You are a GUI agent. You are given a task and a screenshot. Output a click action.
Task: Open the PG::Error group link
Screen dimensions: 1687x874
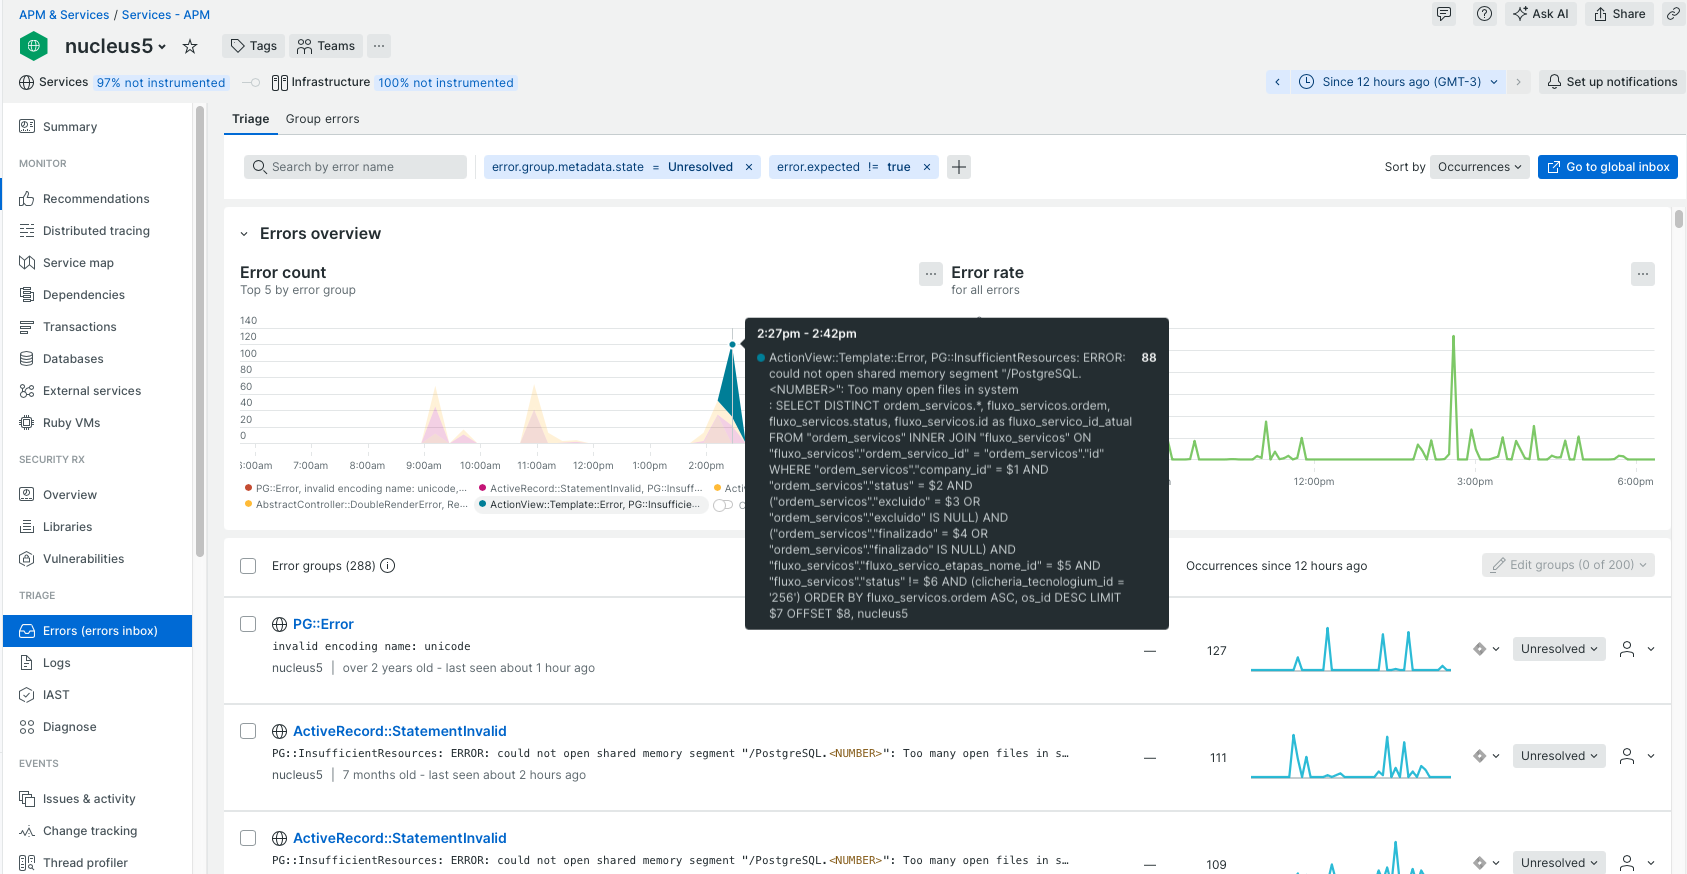pos(323,624)
